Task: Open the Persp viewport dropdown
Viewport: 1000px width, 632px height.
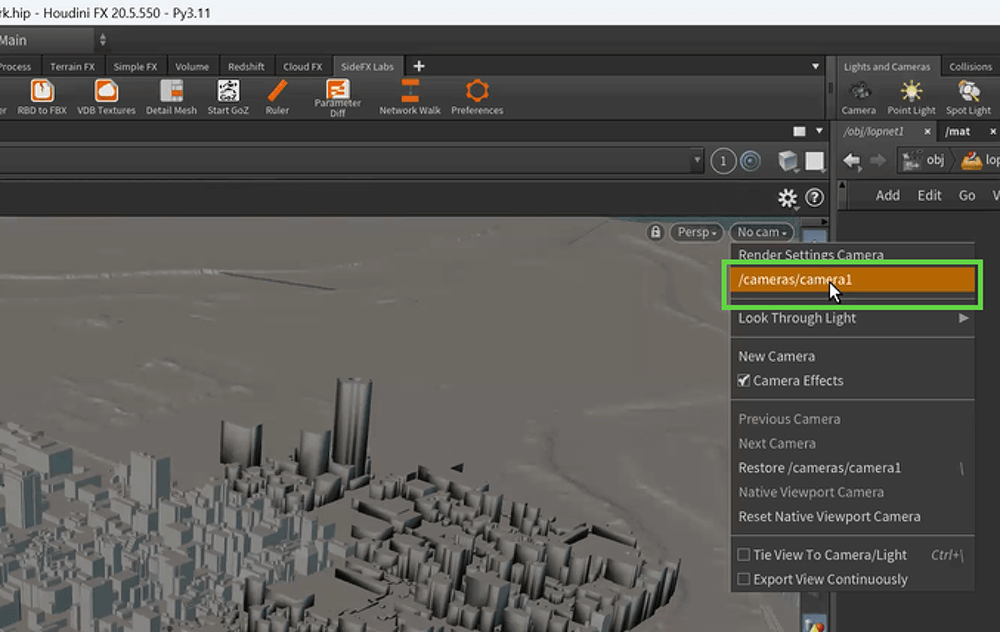Action: [x=696, y=232]
